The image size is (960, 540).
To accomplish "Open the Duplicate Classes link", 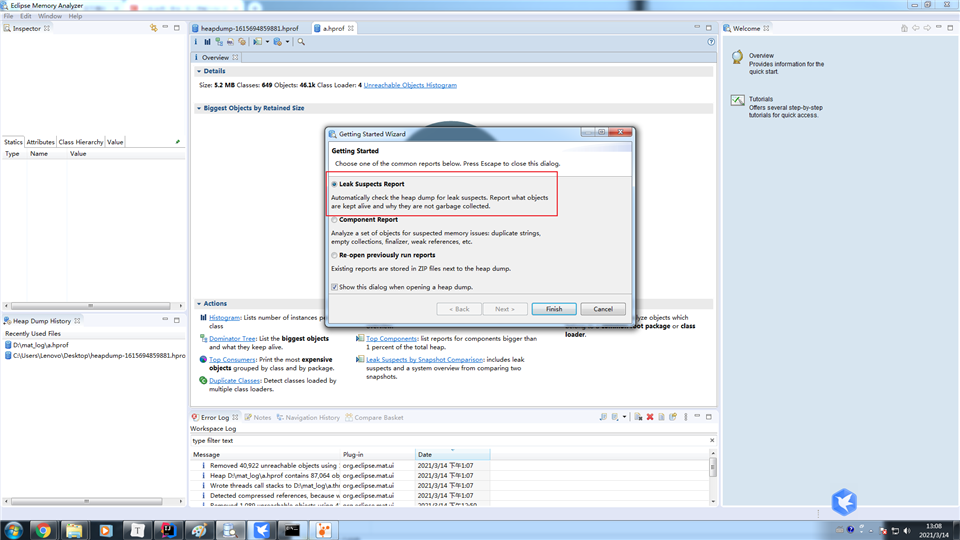I will (234, 380).
